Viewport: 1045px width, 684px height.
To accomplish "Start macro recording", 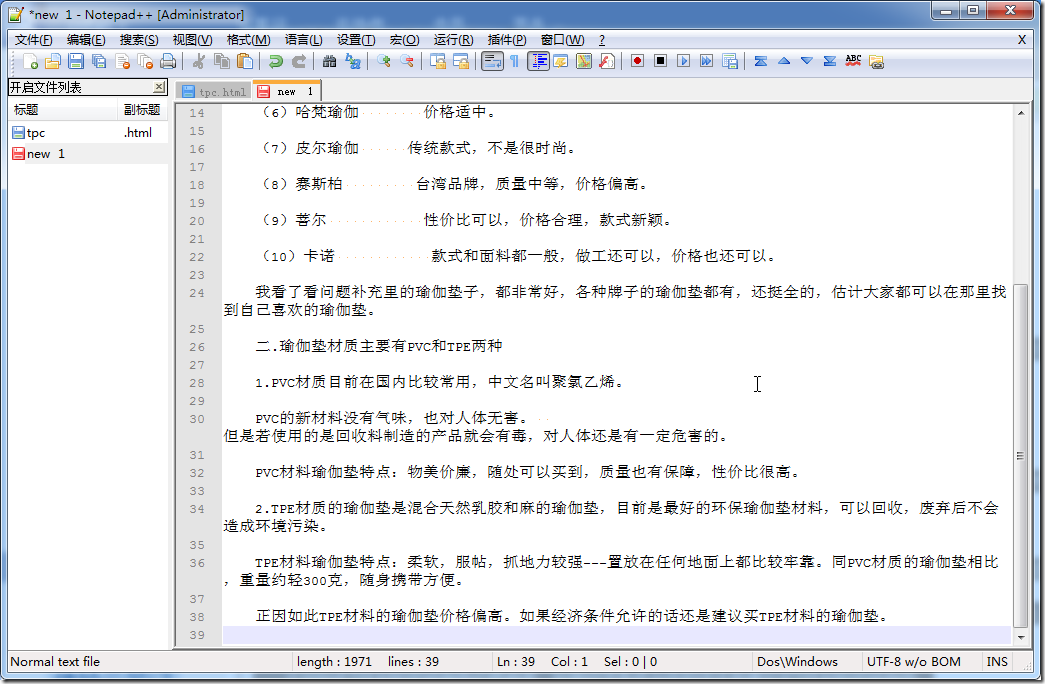I will click(x=637, y=61).
